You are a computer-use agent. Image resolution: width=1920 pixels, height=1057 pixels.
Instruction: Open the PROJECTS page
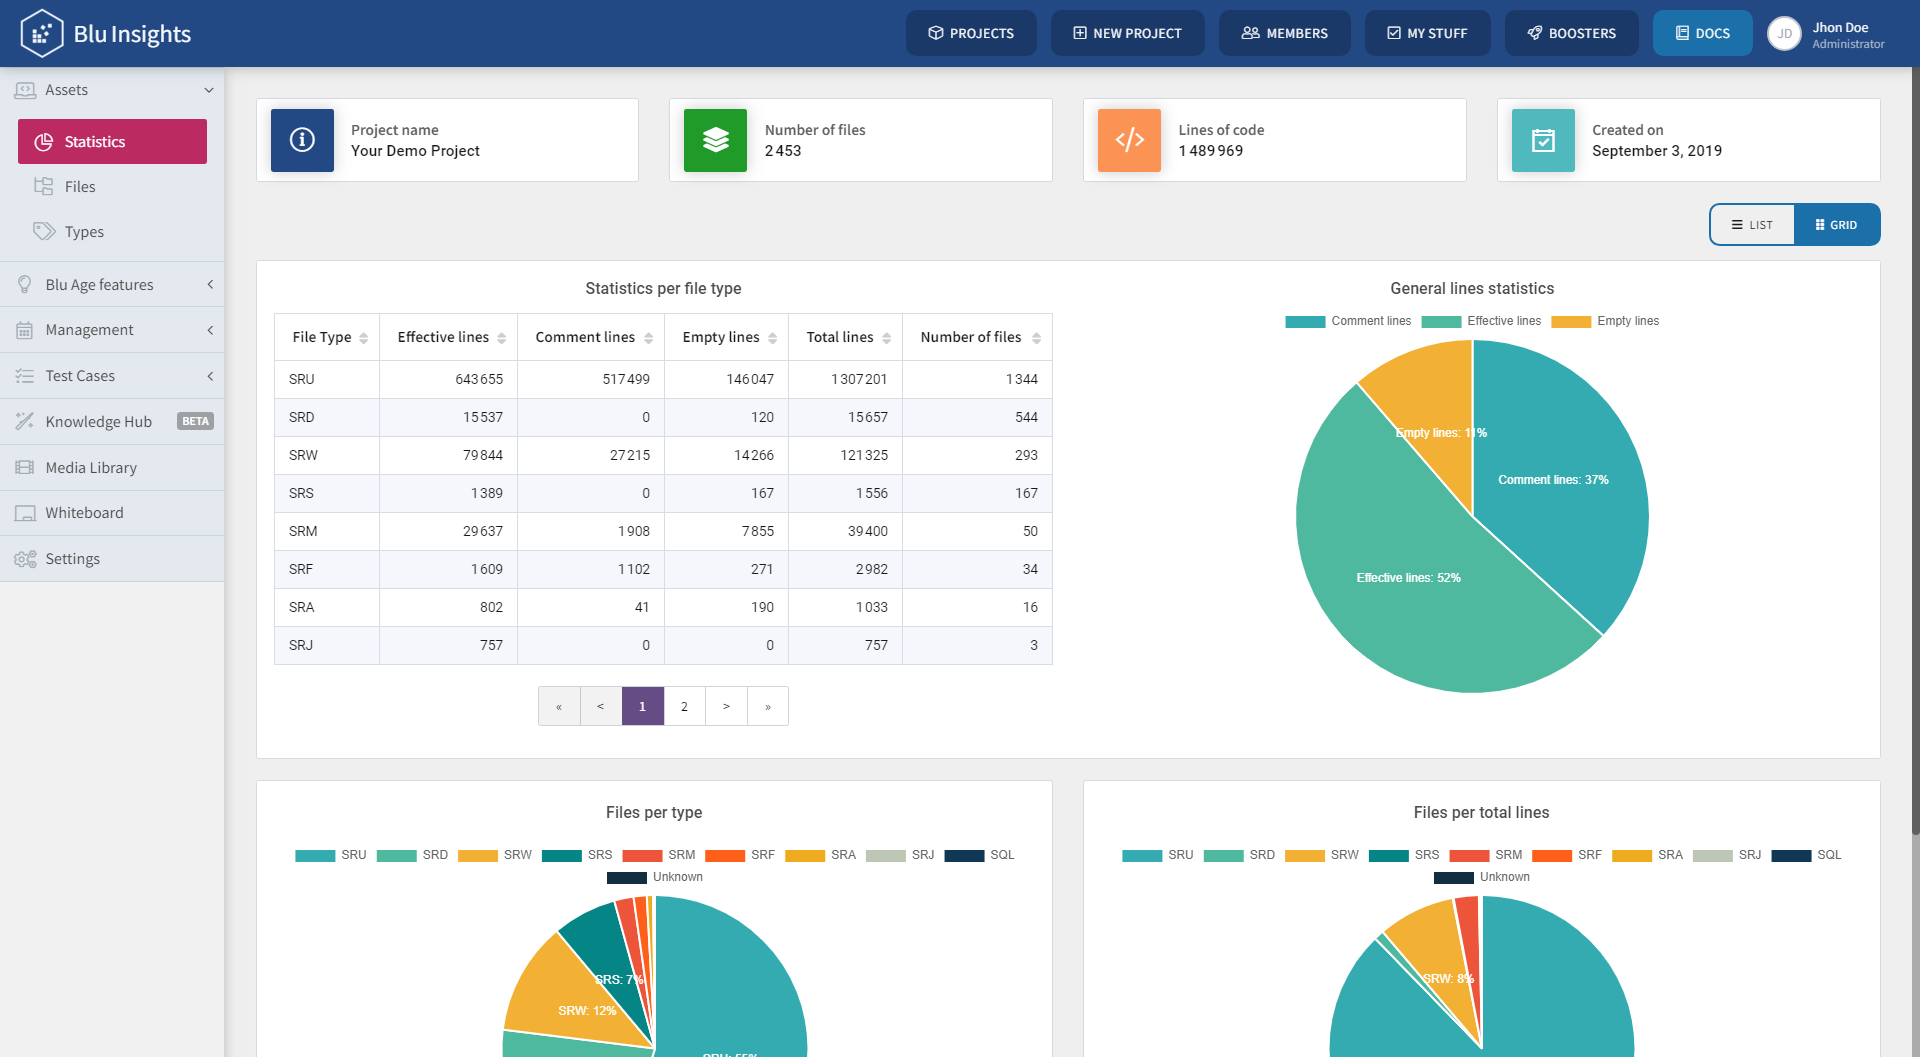click(x=971, y=33)
